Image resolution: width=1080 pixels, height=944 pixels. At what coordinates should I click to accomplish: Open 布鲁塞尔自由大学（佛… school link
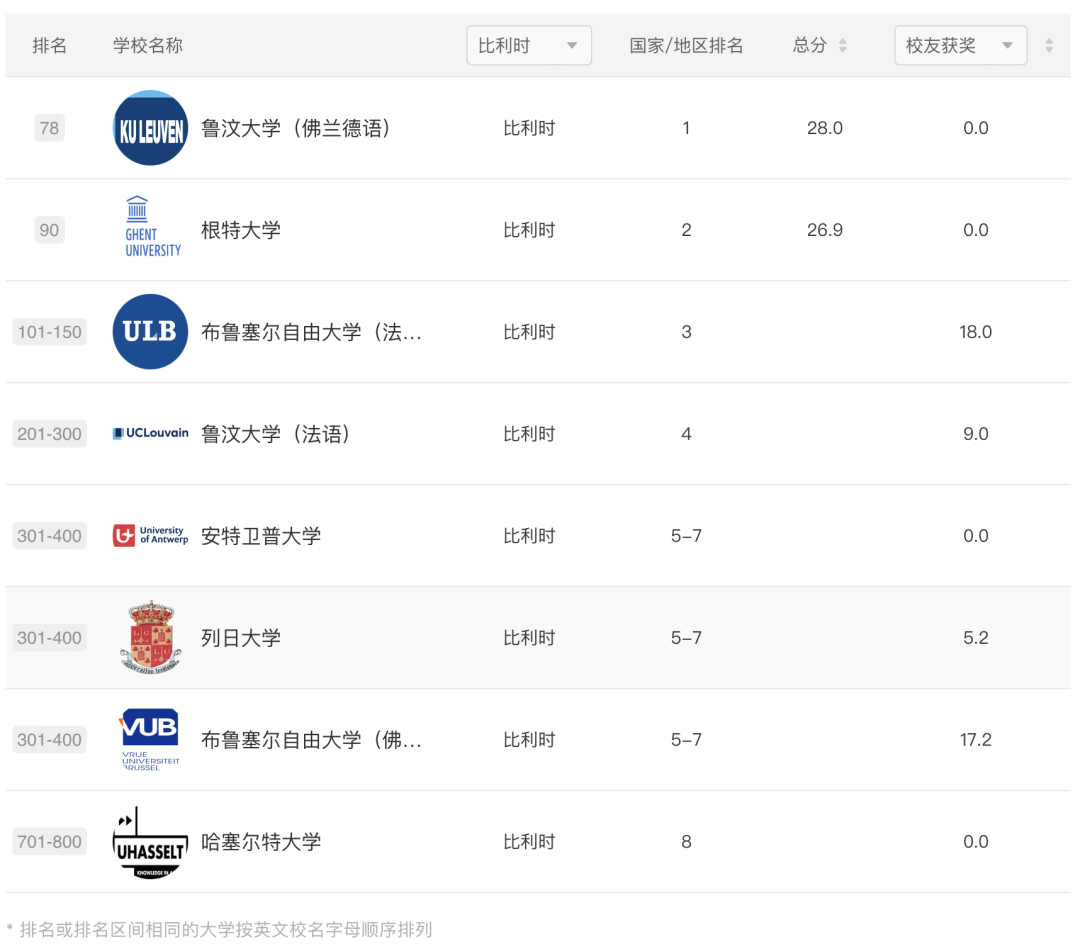[311, 740]
